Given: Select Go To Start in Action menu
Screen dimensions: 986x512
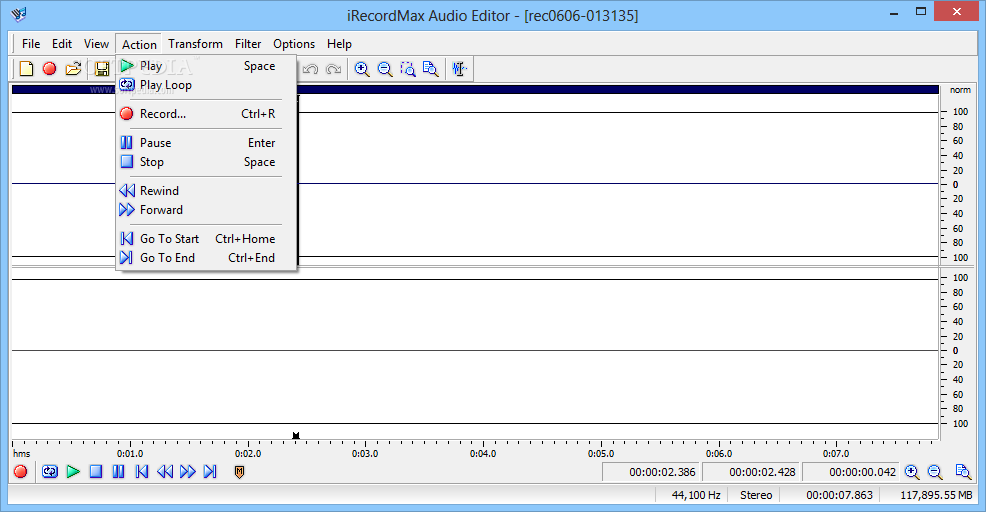Looking at the screenshot, I should click(x=206, y=238).
